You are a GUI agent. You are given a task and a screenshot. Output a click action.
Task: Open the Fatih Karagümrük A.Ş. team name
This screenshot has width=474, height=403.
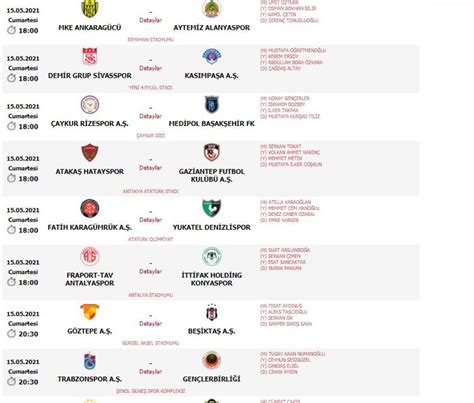pos(90,227)
